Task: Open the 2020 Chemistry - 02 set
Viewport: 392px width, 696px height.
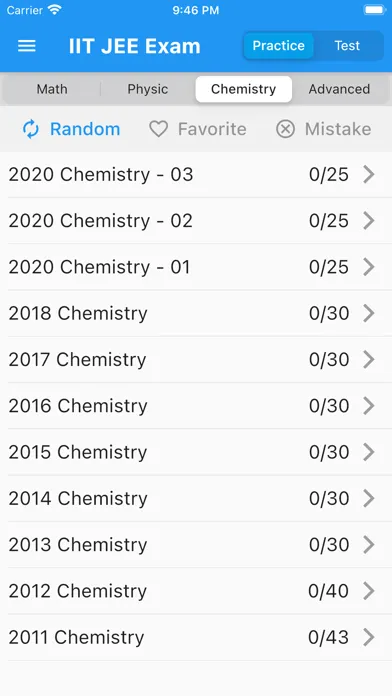Action: tap(196, 221)
